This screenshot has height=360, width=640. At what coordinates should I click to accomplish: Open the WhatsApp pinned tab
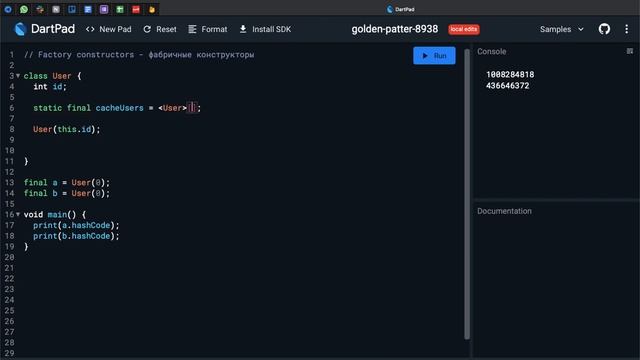point(24,9)
